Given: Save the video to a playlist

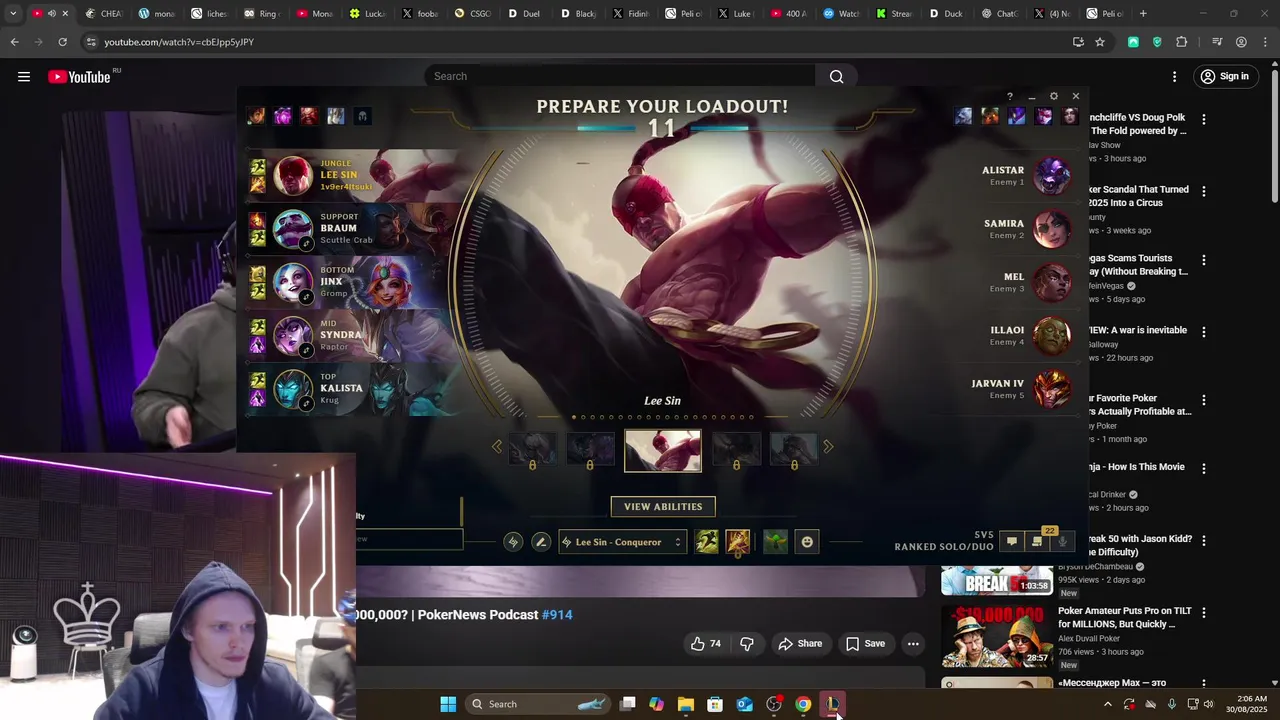Looking at the screenshot, I should (865, 644).
